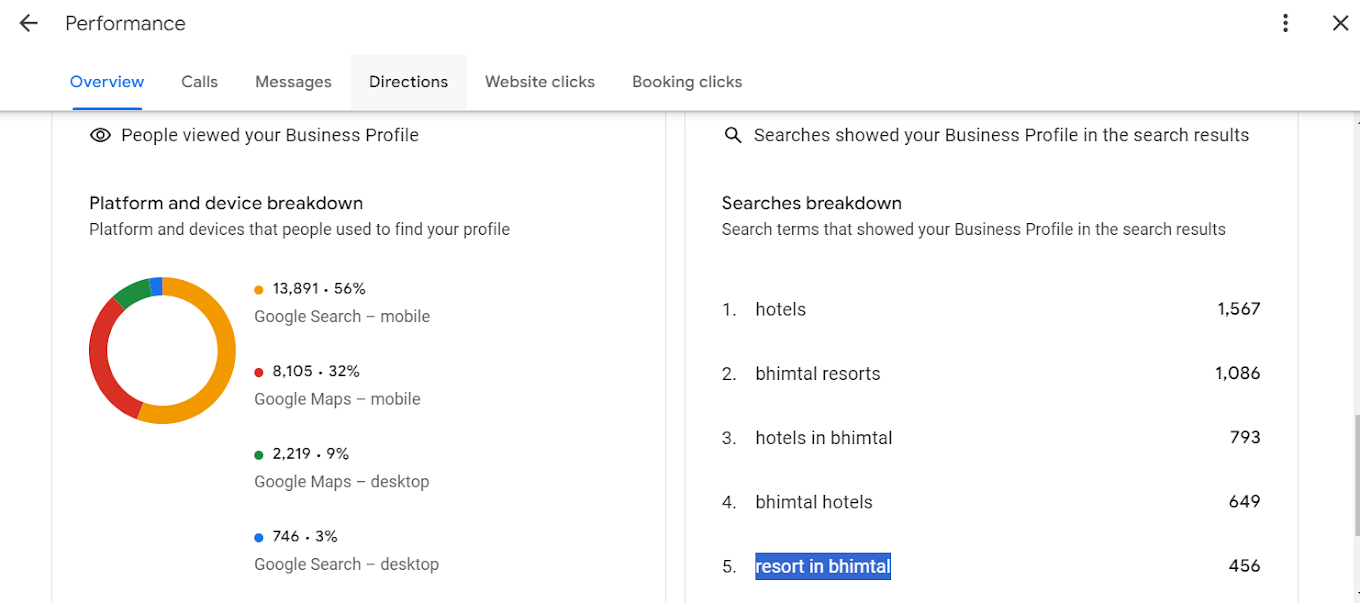Click the red legend dot for Google Maps mobile
This screenshot has height=603, width=1360.
coord(260,371)
